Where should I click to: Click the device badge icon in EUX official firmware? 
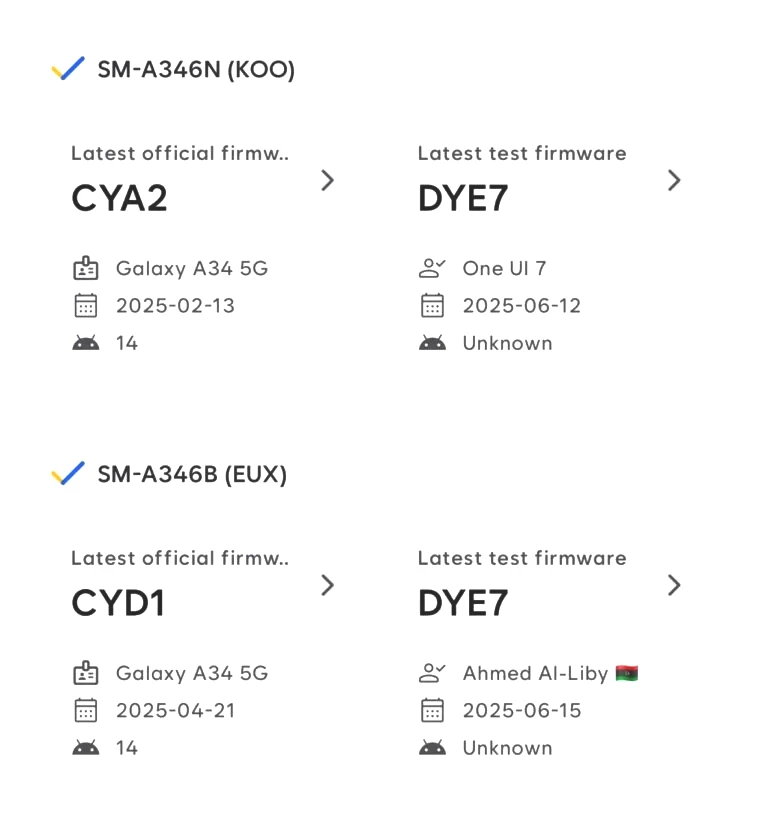(x=85, y=673)
